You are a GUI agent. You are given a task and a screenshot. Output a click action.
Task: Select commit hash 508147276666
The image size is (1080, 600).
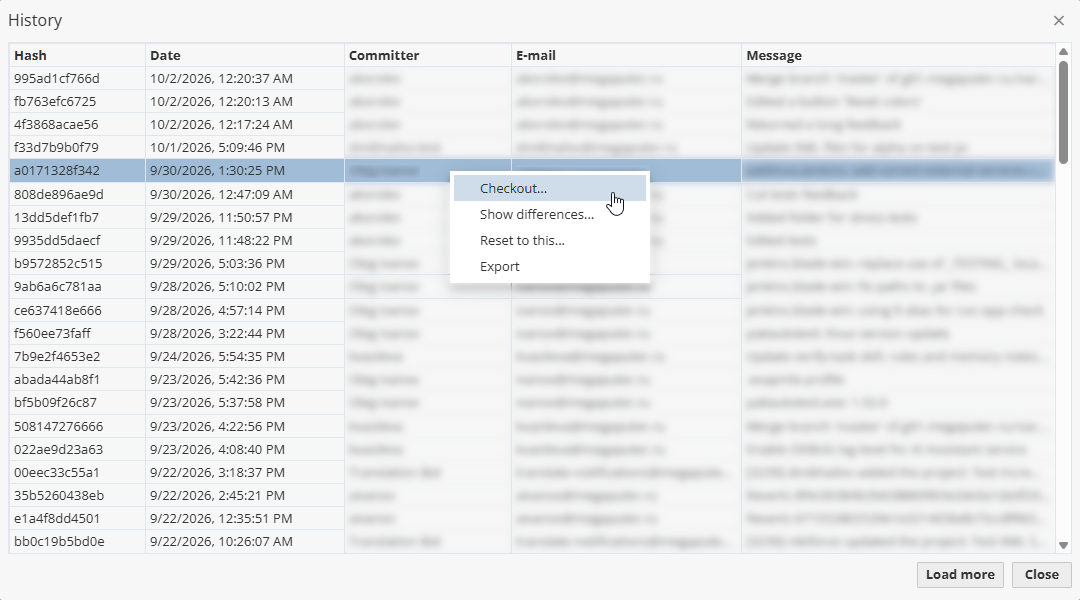tap(59, 426)
